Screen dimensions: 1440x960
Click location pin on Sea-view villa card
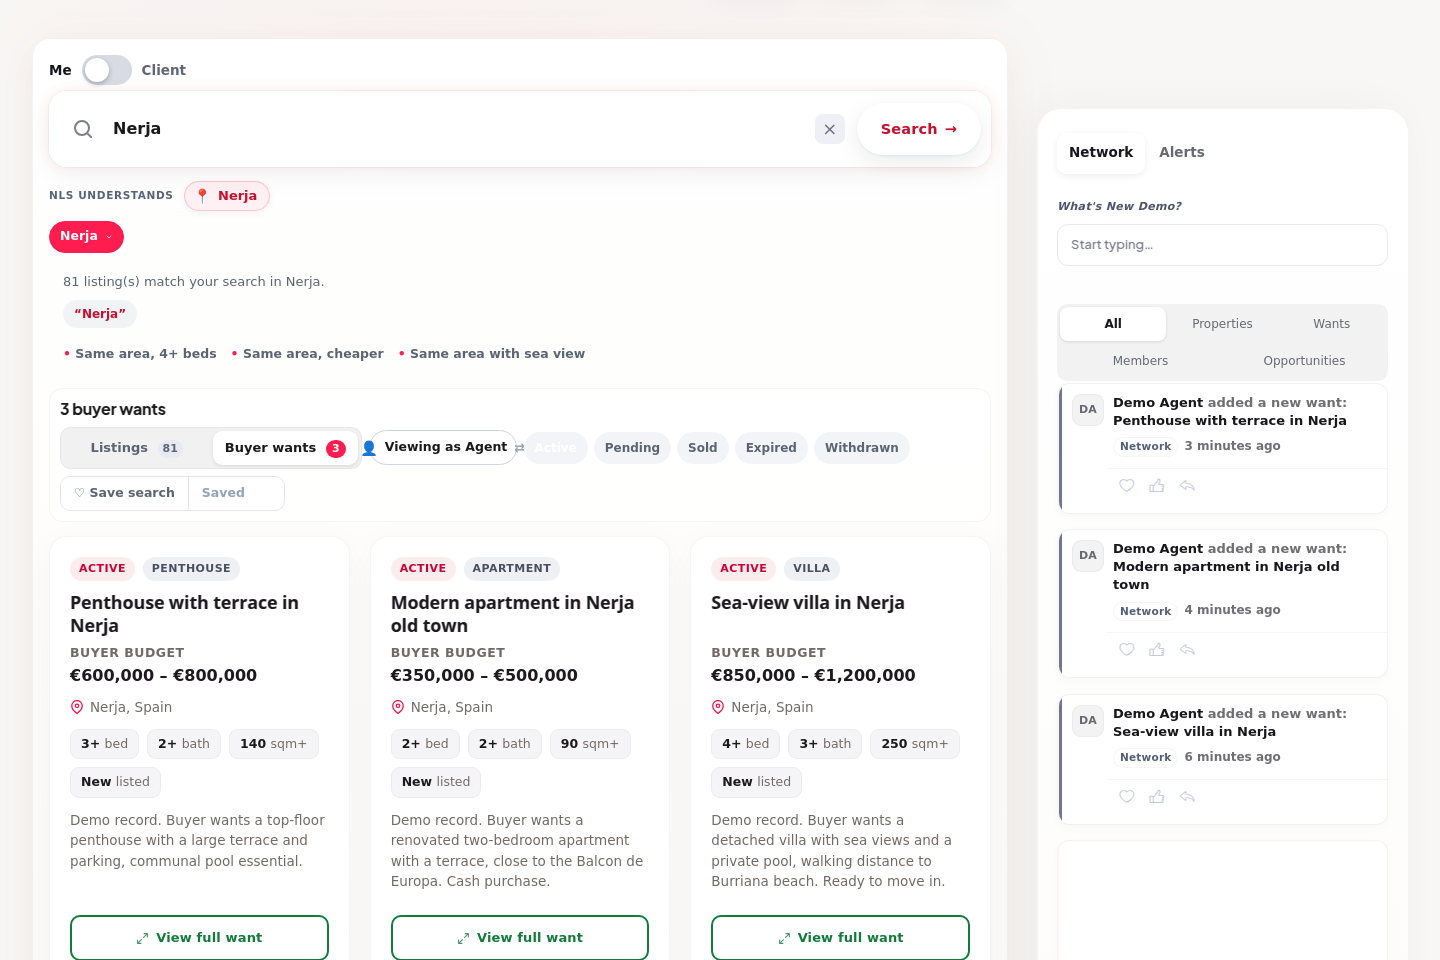[718, 707]
